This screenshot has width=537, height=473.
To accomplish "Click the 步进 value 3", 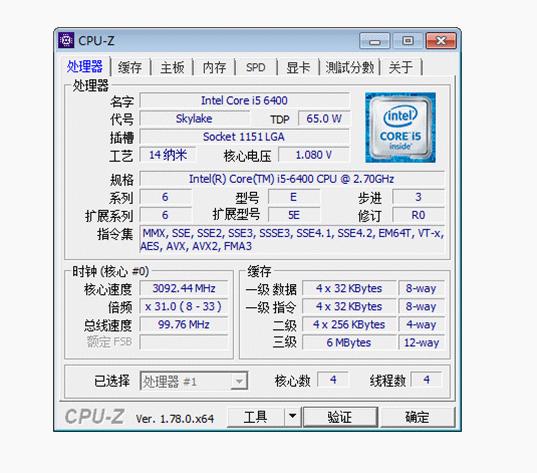I will tap(418, 197).
